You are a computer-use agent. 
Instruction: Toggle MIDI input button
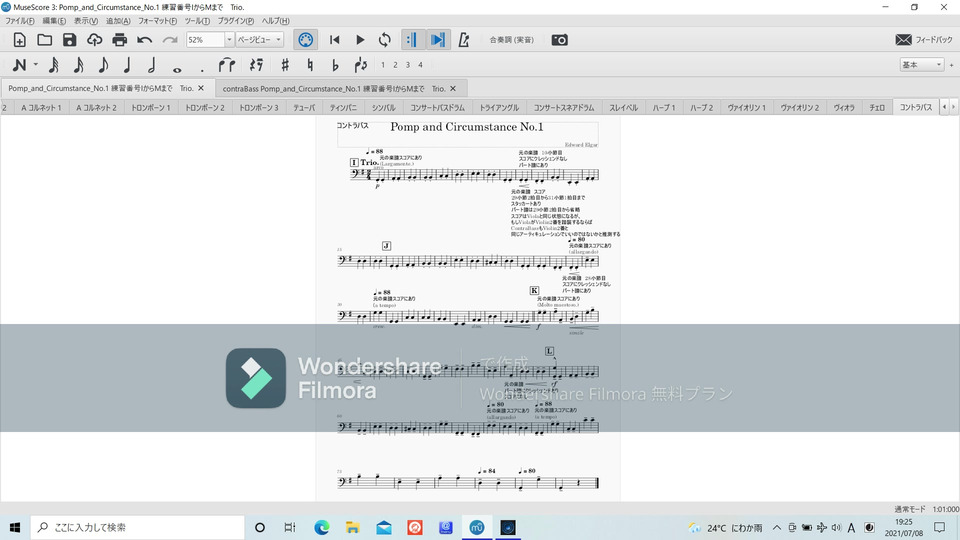306,40
